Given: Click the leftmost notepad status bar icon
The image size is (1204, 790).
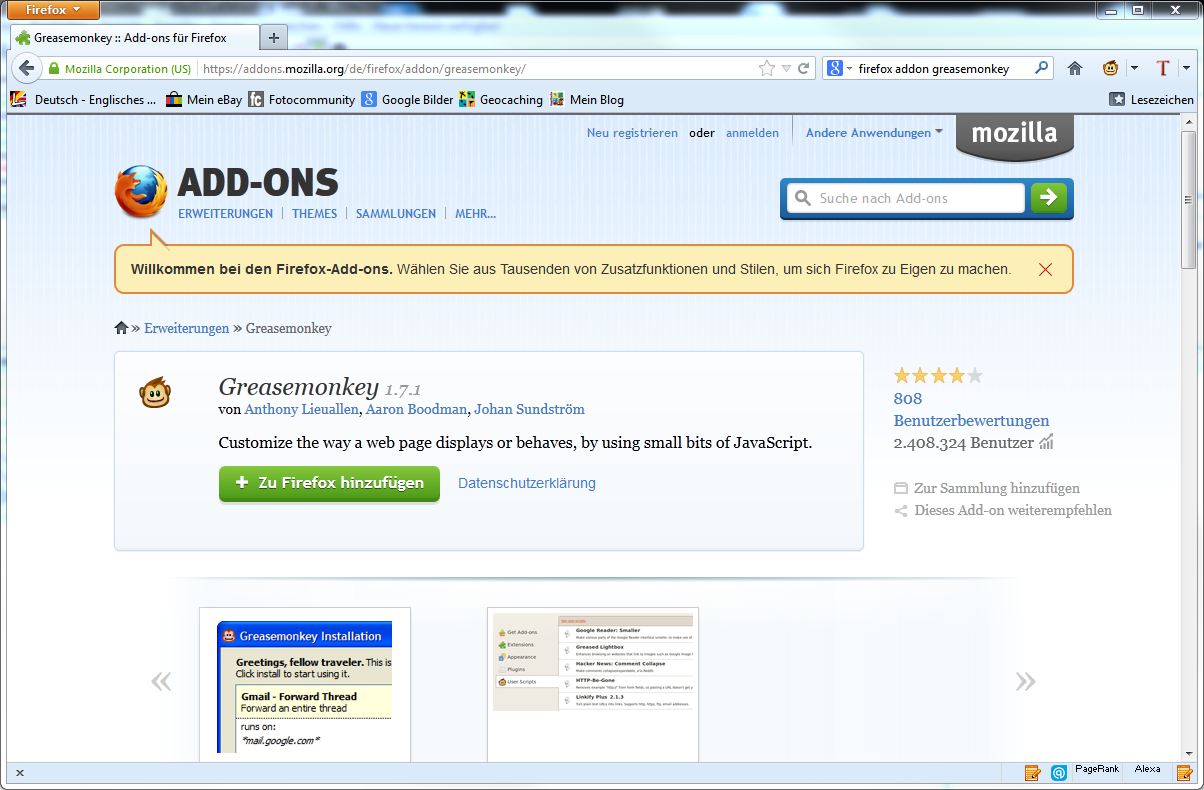Looking at the screenshot, I should [1033, 772].
